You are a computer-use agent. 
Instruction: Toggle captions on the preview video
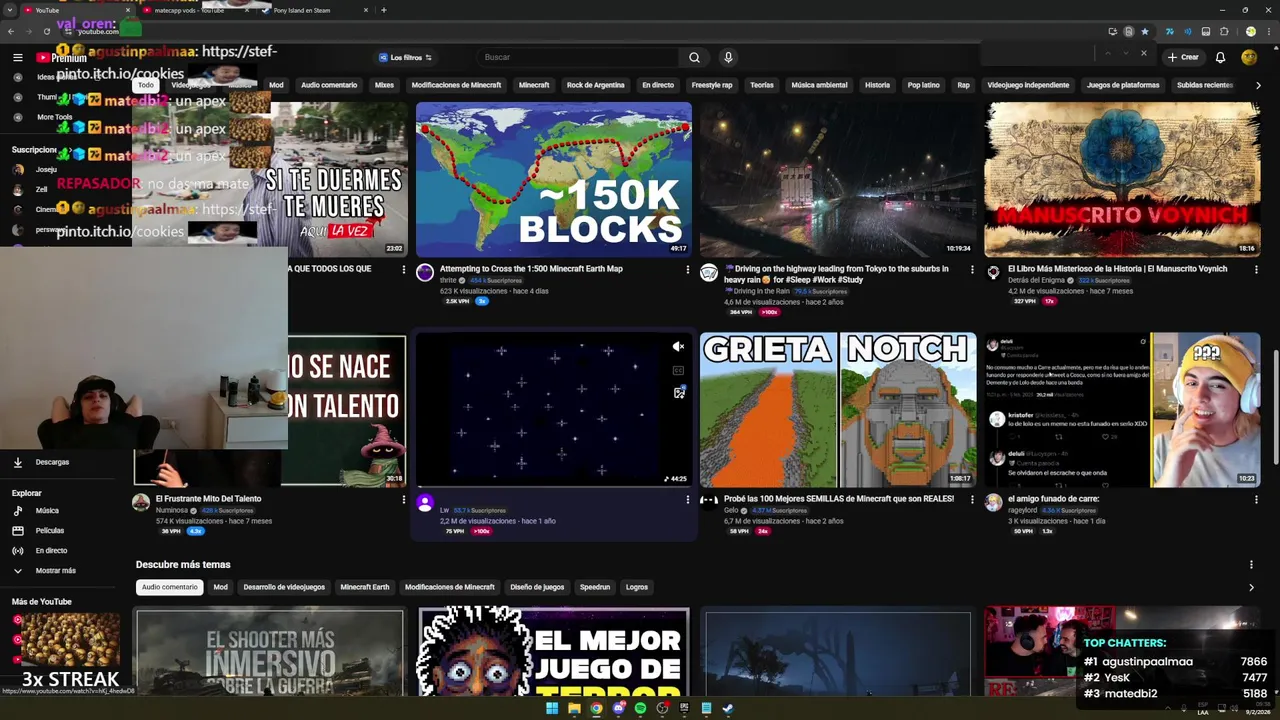coord(678,370)
